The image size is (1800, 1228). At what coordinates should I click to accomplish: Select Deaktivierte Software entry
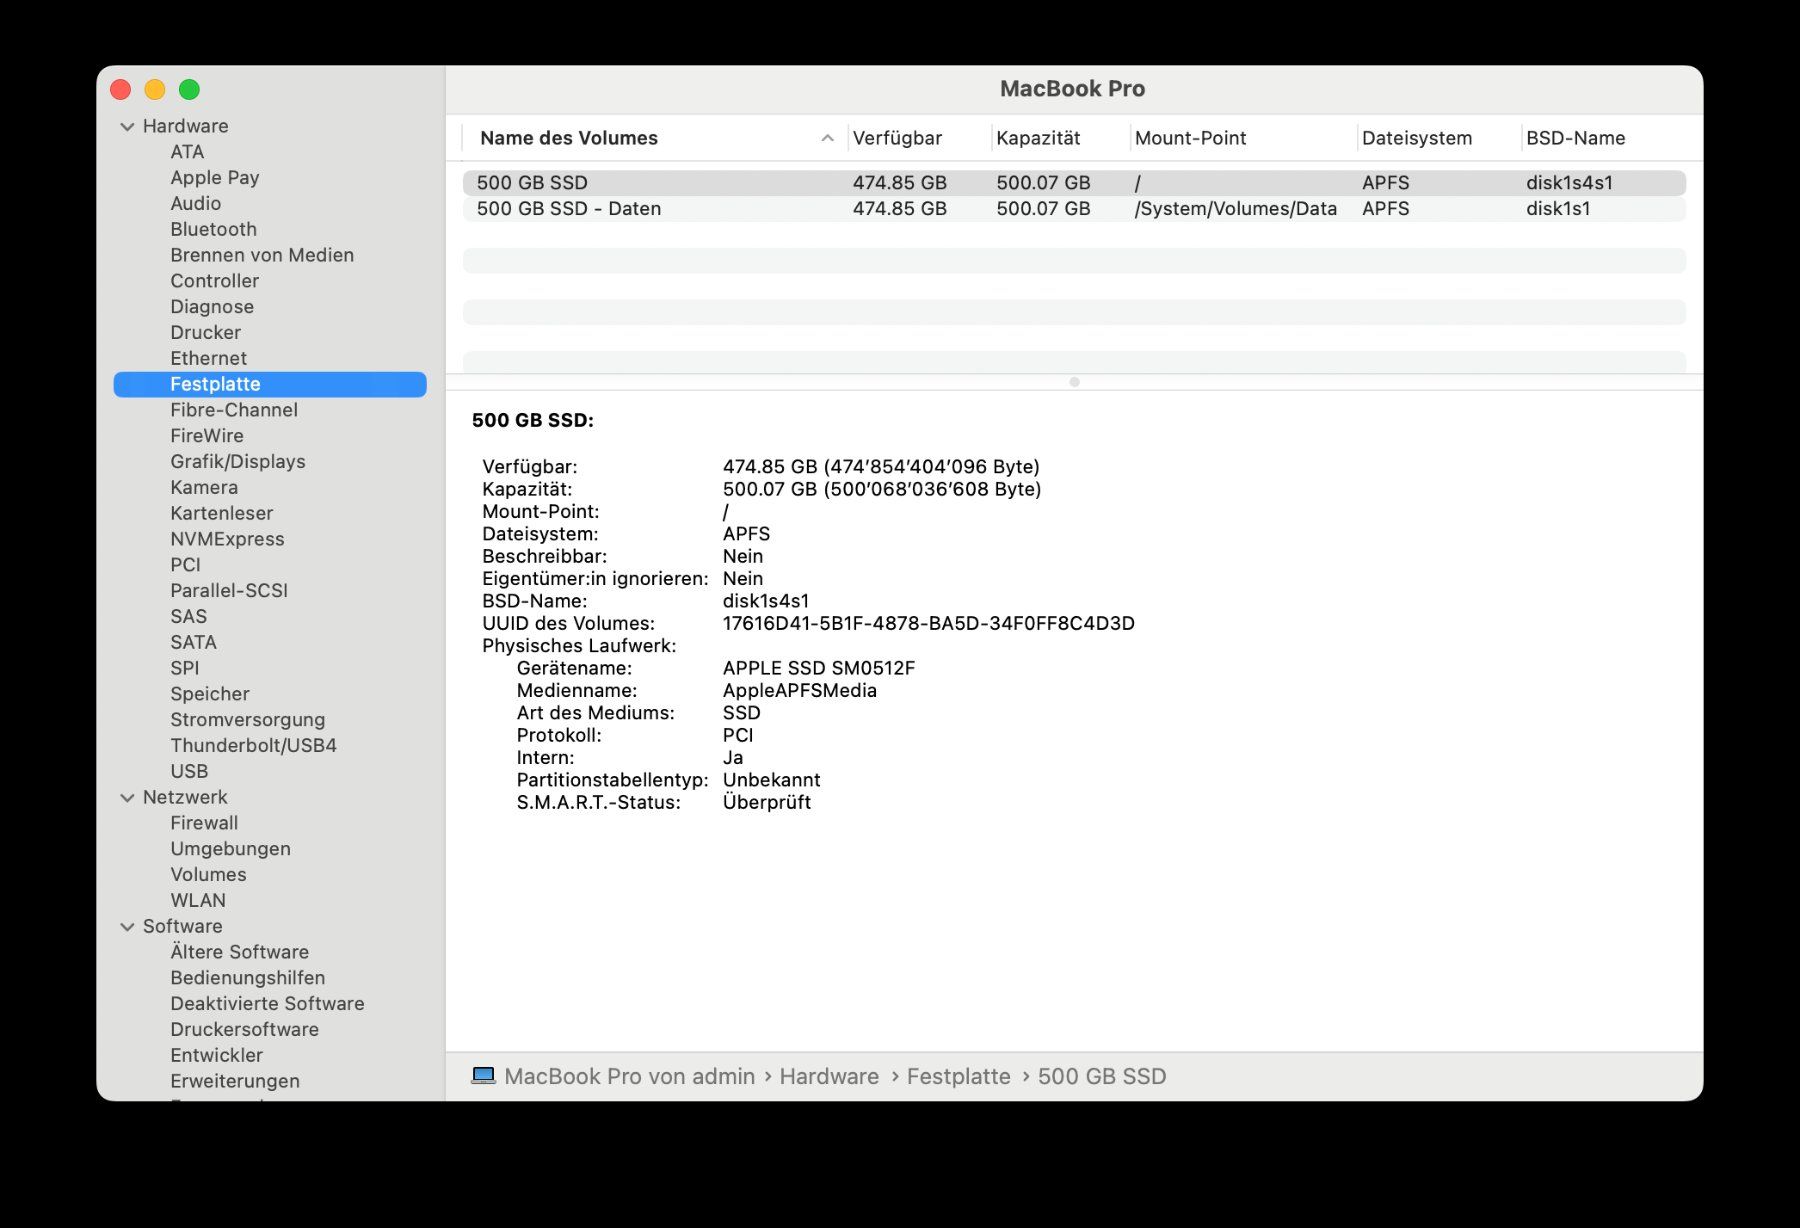tap(267, 1004)
